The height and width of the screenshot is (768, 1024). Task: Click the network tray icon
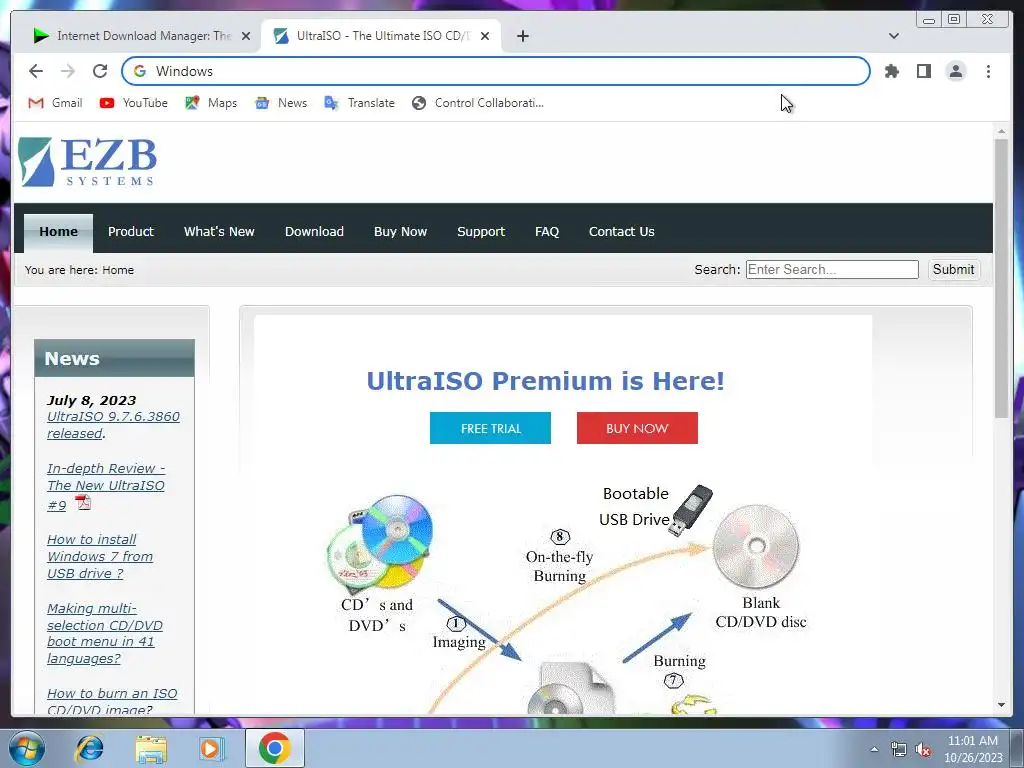pyautogui.click(x=899, y=750)
